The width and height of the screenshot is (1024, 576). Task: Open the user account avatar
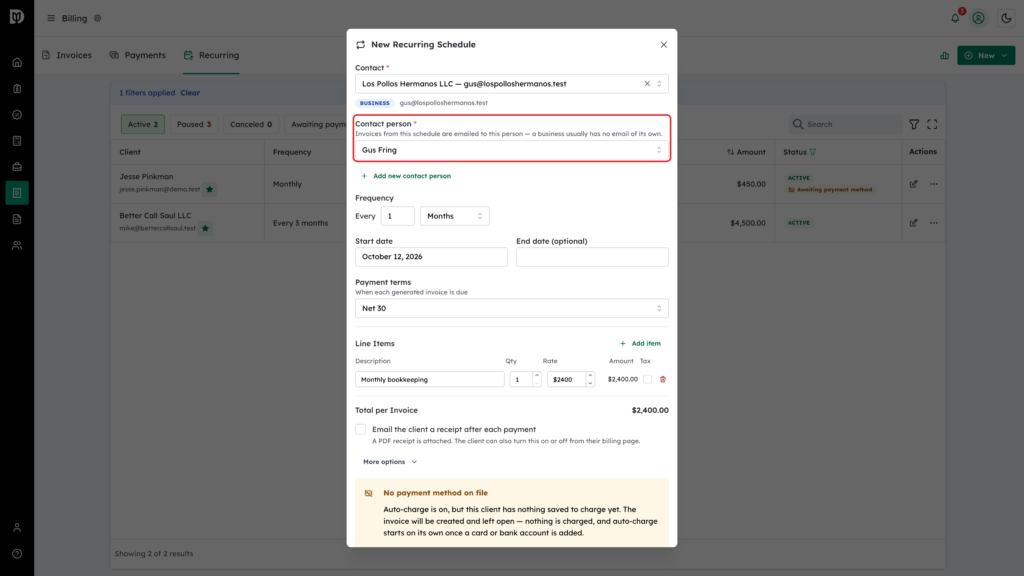click(978, 18)
